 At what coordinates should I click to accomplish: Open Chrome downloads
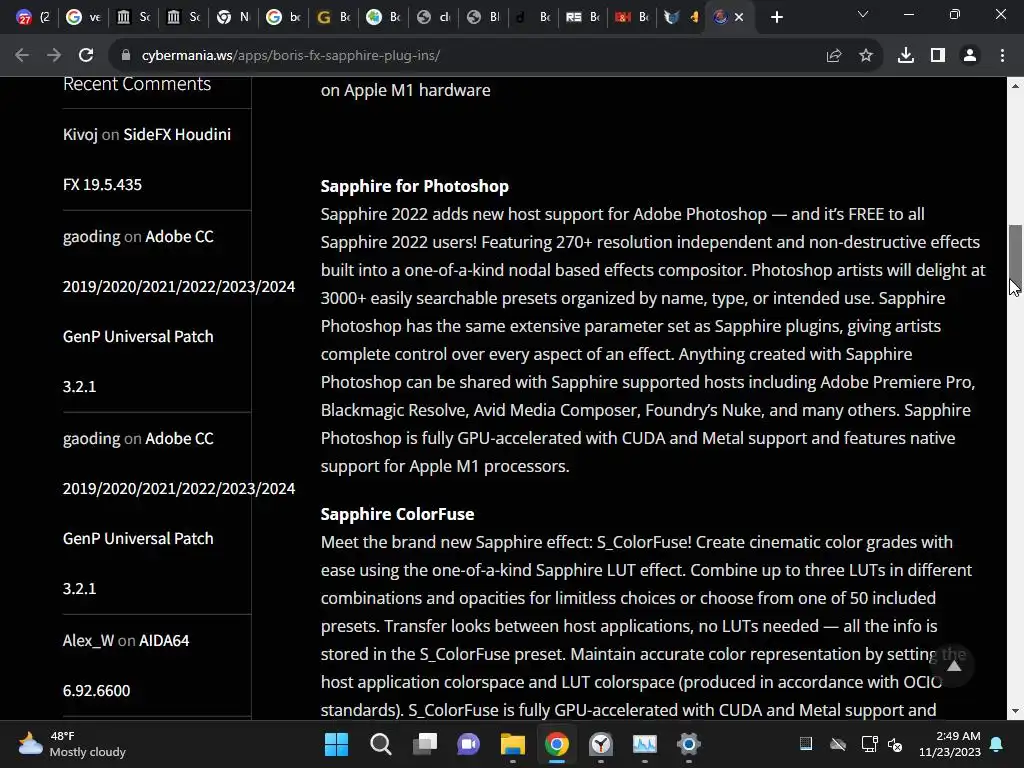click(x=906, y=56)
